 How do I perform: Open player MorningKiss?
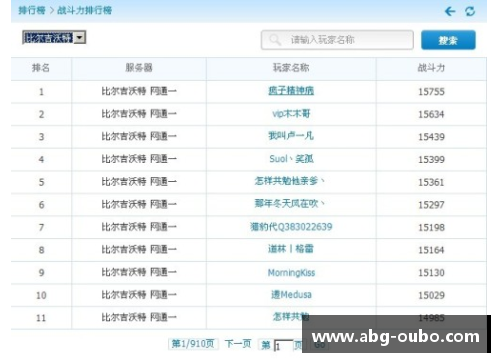tap(291, 273)
